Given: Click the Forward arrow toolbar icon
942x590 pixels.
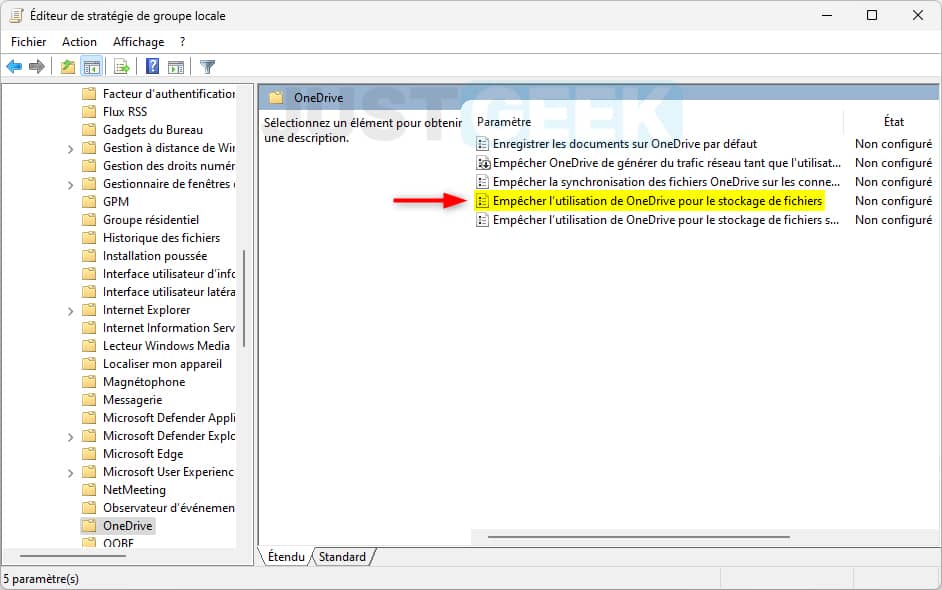Looking at the screenshot, I should (37, 67).
